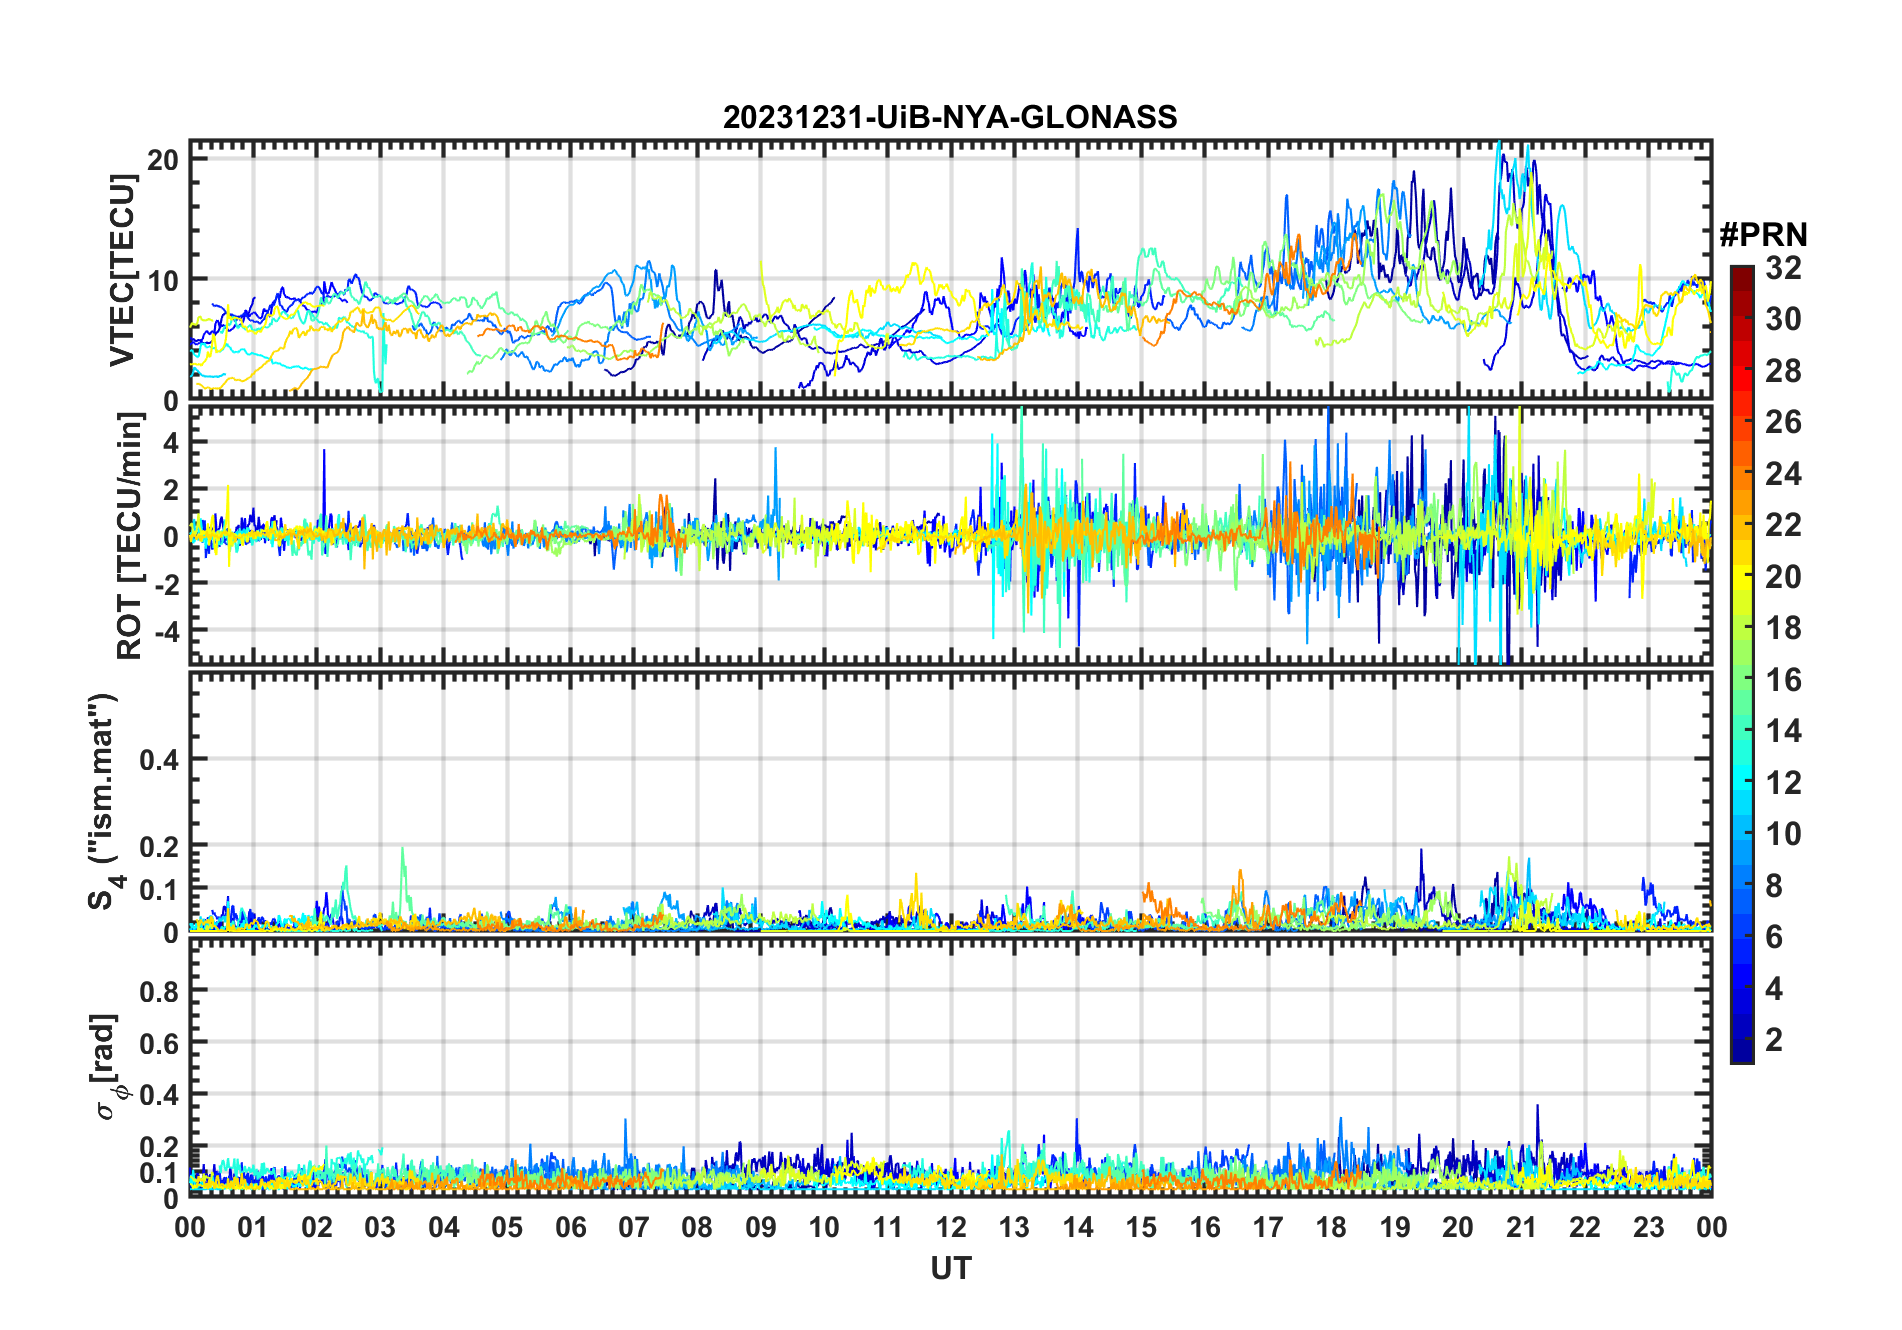Click colorbar tick label 26
1902x1330 pixels.
click(1783, 422)
